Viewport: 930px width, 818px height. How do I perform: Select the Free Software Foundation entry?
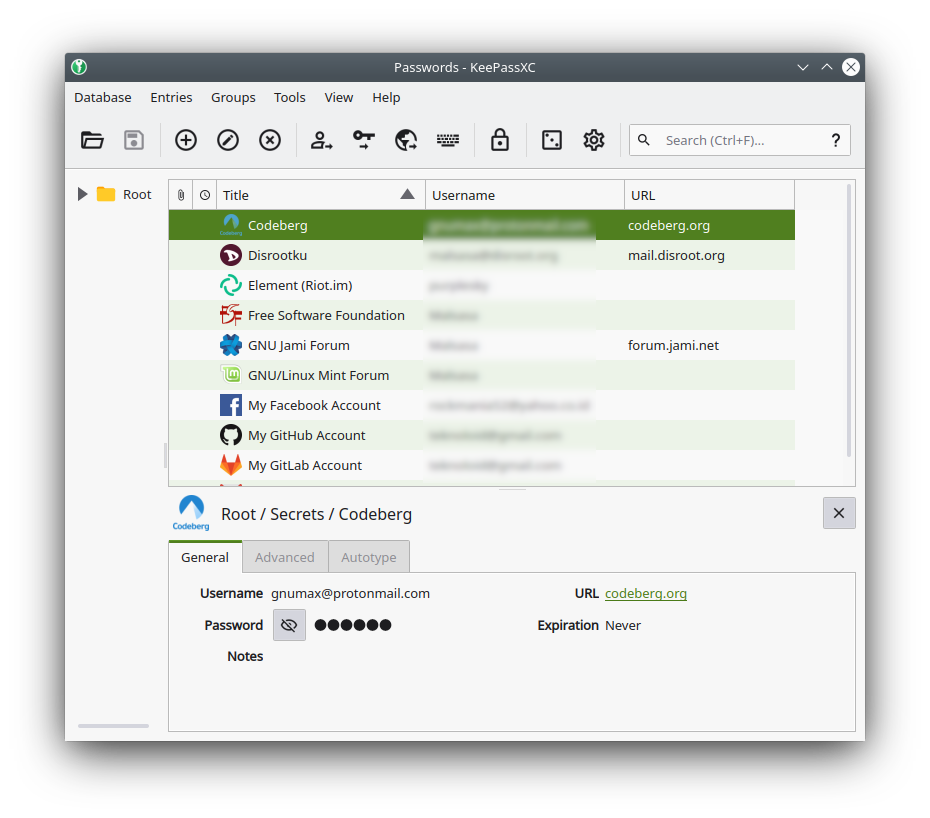point(482,316)
